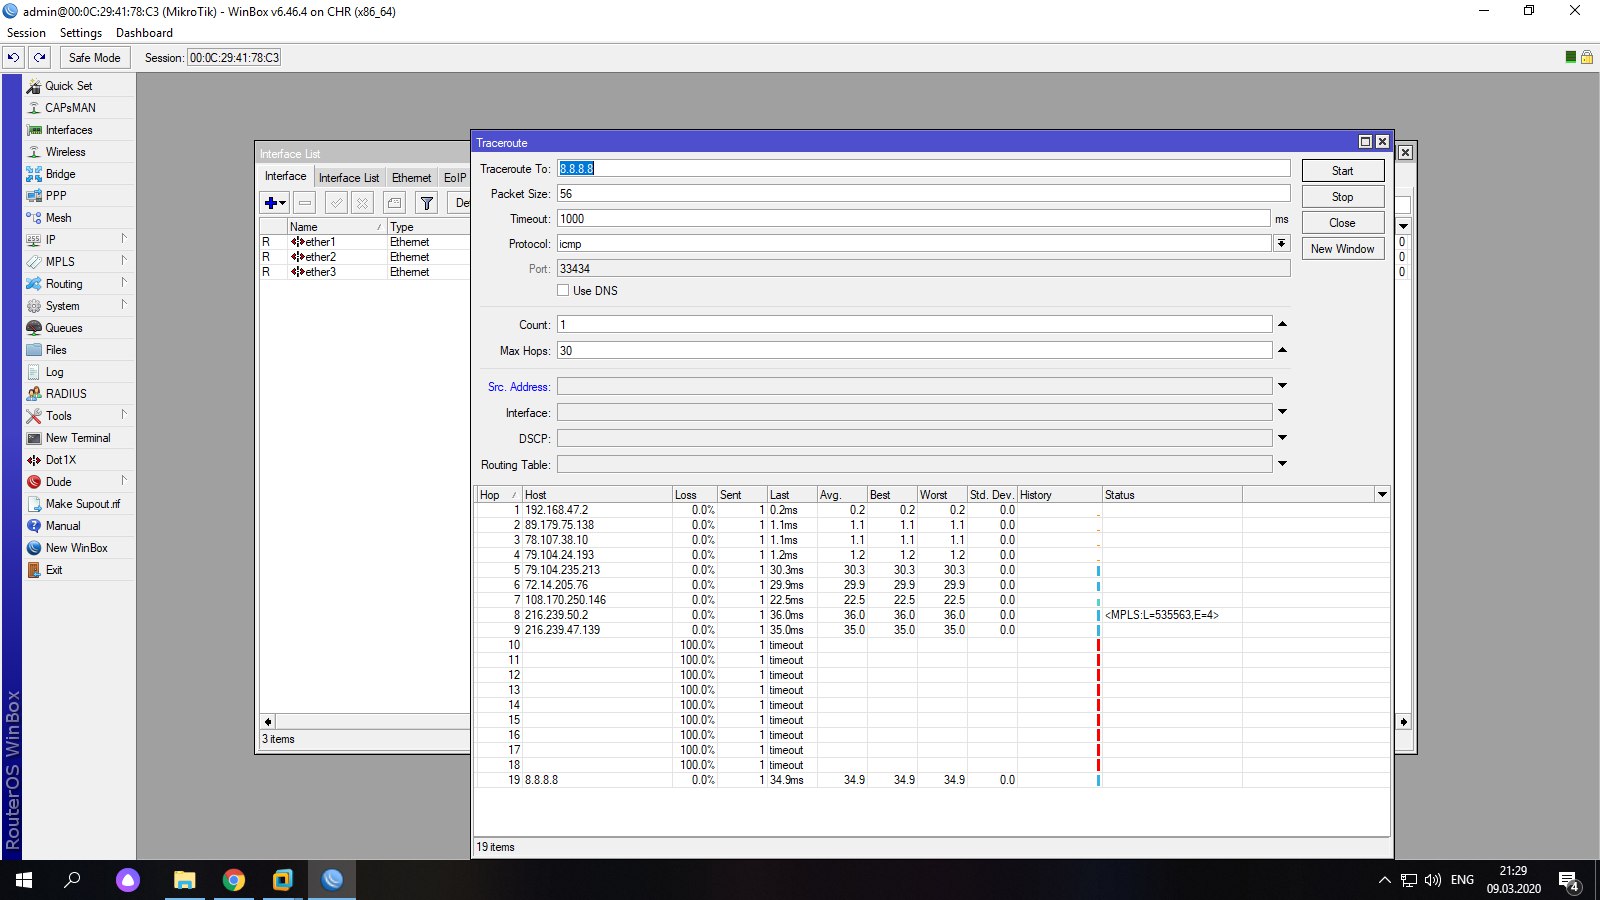Collapse the Max Hops field arrow
Viewport: 1600px width, 900px height.
pyautogui.click(x=1282, y=351)
